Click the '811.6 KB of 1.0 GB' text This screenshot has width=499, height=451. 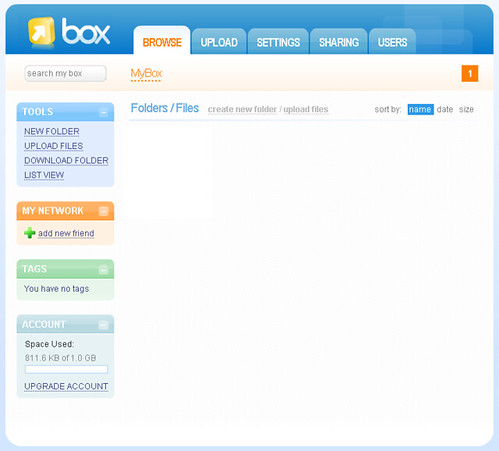tap(60, 358)
